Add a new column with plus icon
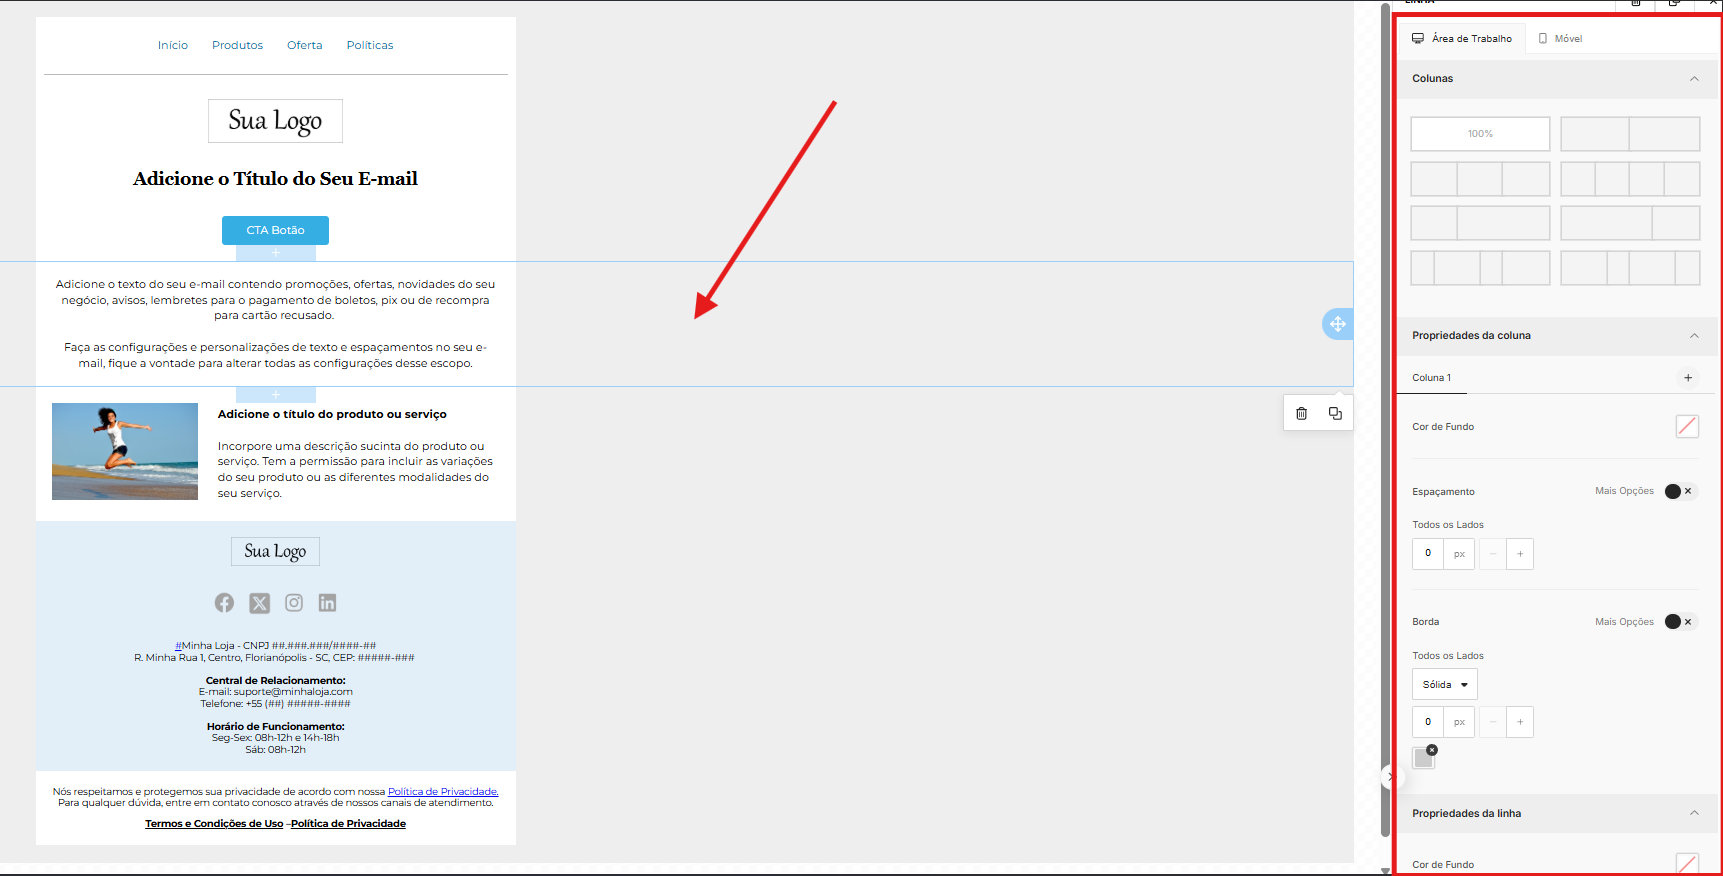Viewport: 1723px width, 876px height. click(x=1688, y=378)
